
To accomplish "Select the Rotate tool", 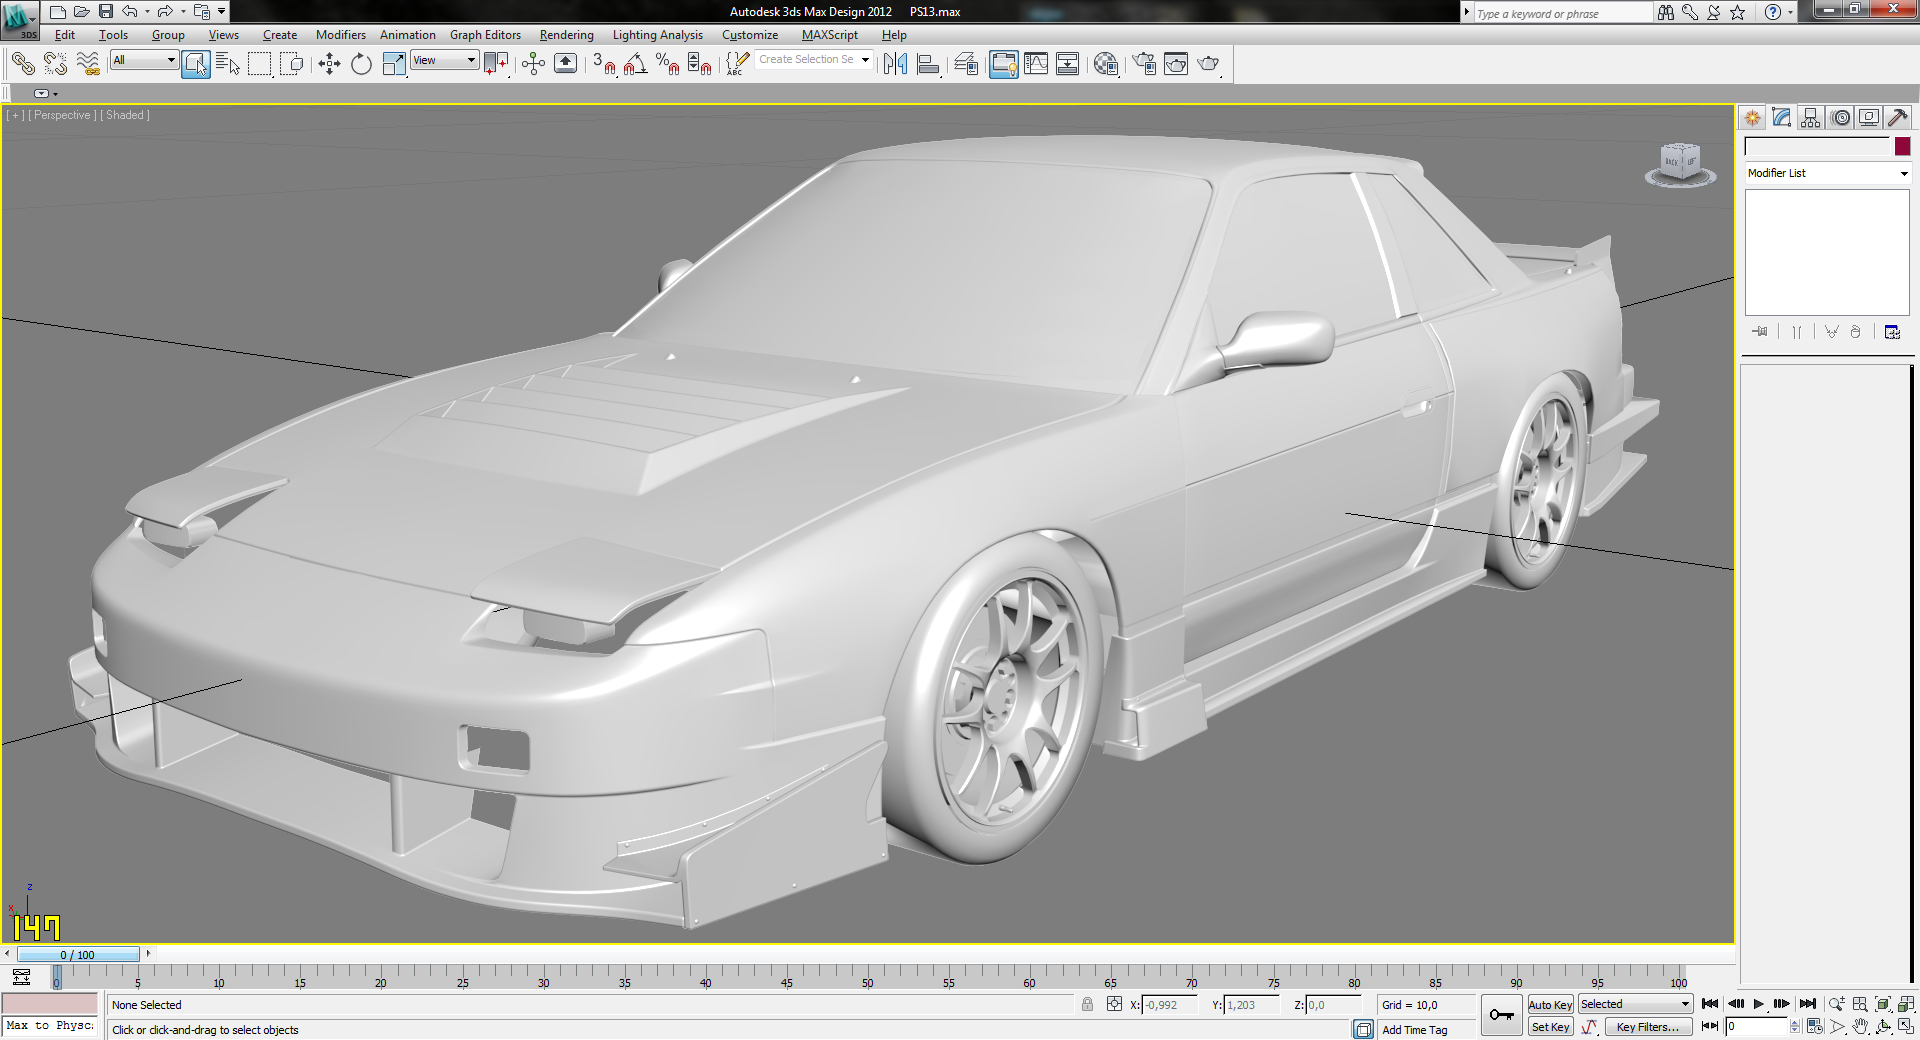I will 361,64.
